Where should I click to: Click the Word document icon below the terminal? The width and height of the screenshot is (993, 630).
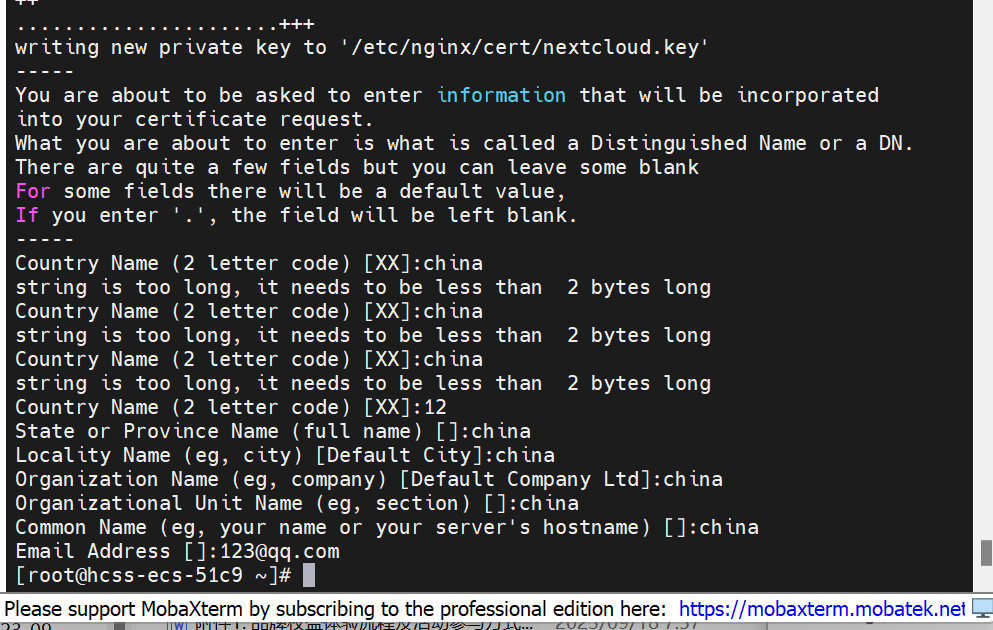[180, 625]
